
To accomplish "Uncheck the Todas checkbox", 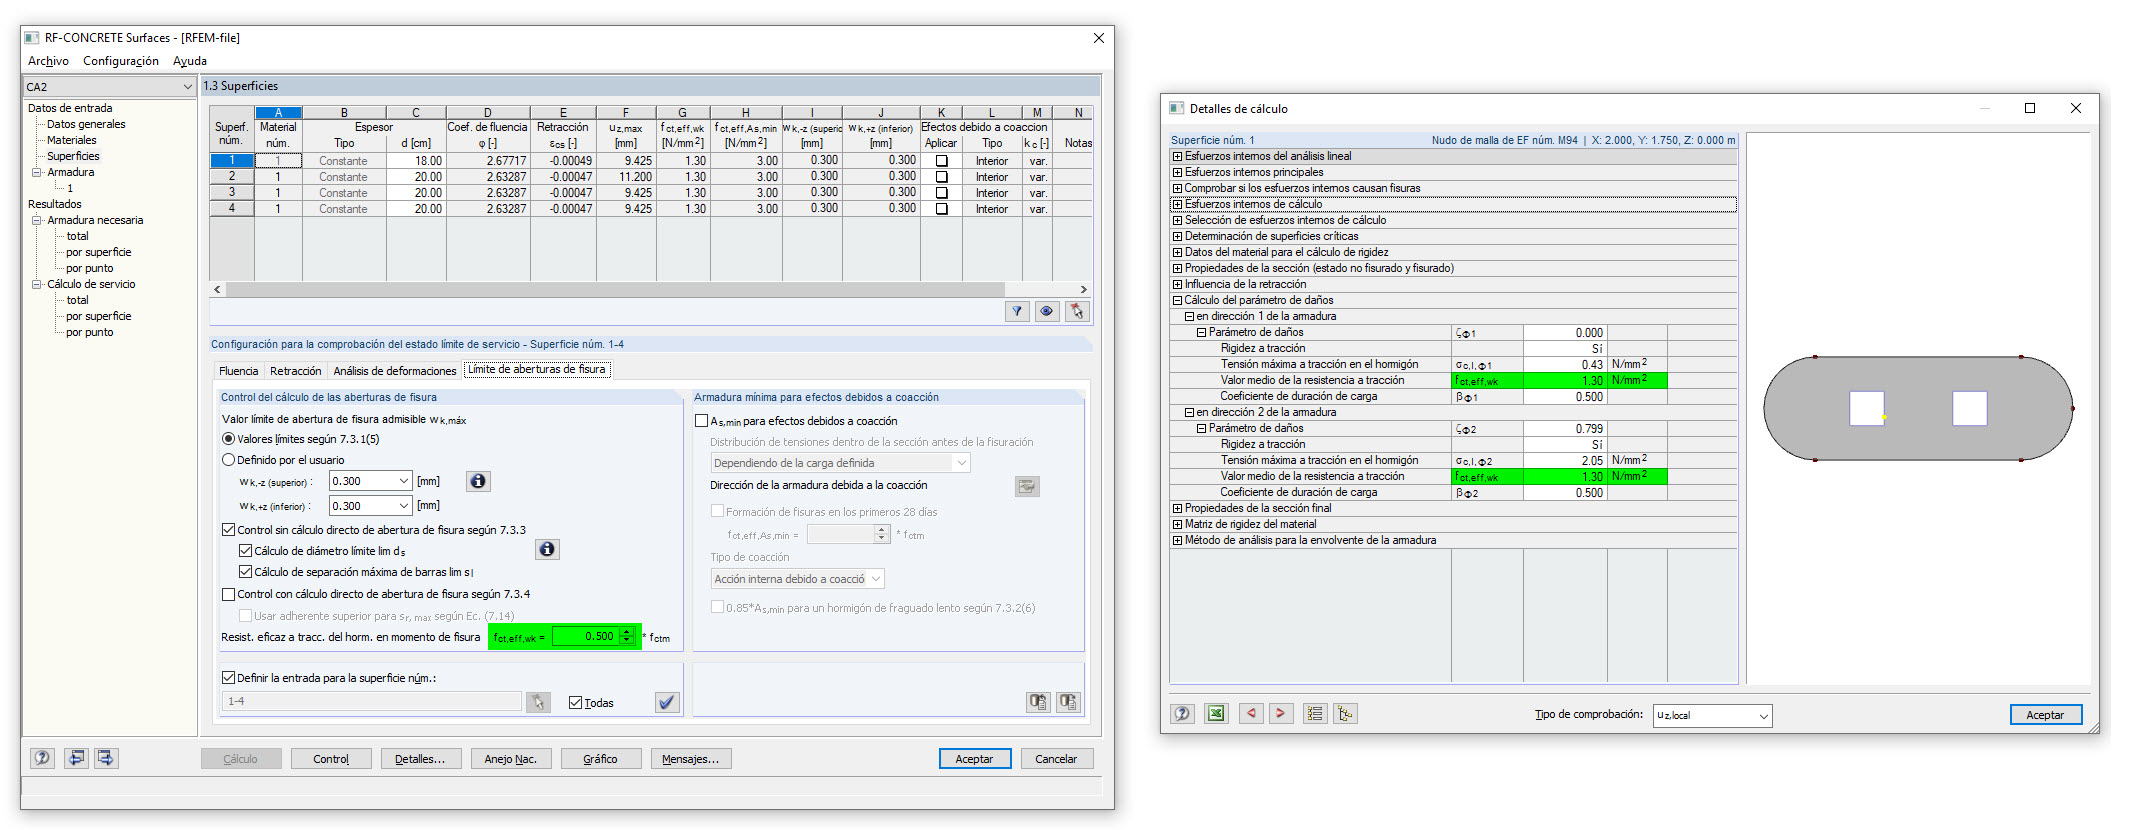I will [x=575, y=702].
